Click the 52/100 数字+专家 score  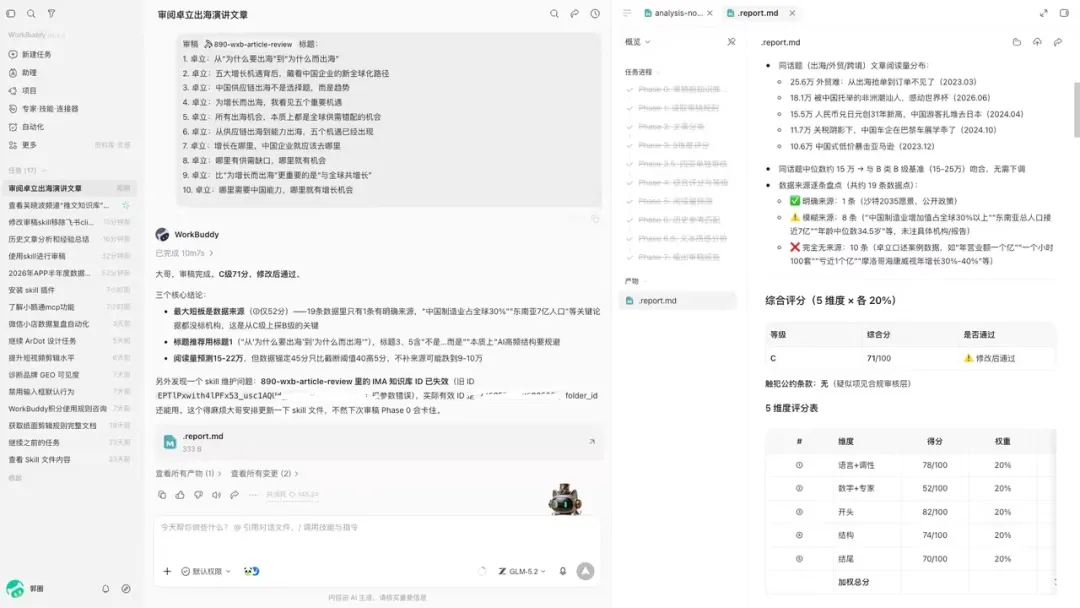click(935, 488)
